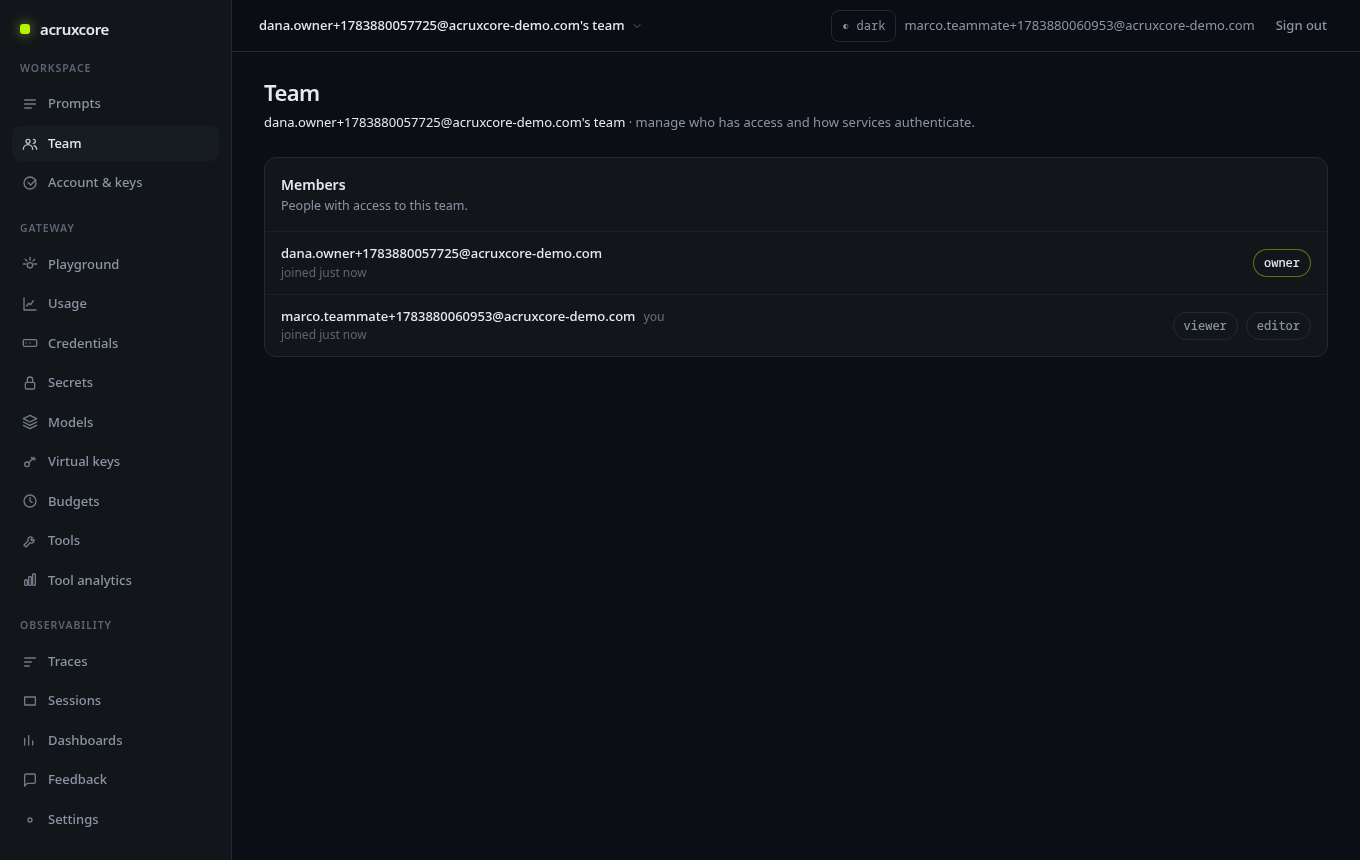
Task: Open Prompts in the sidebar
Action: 116,104
